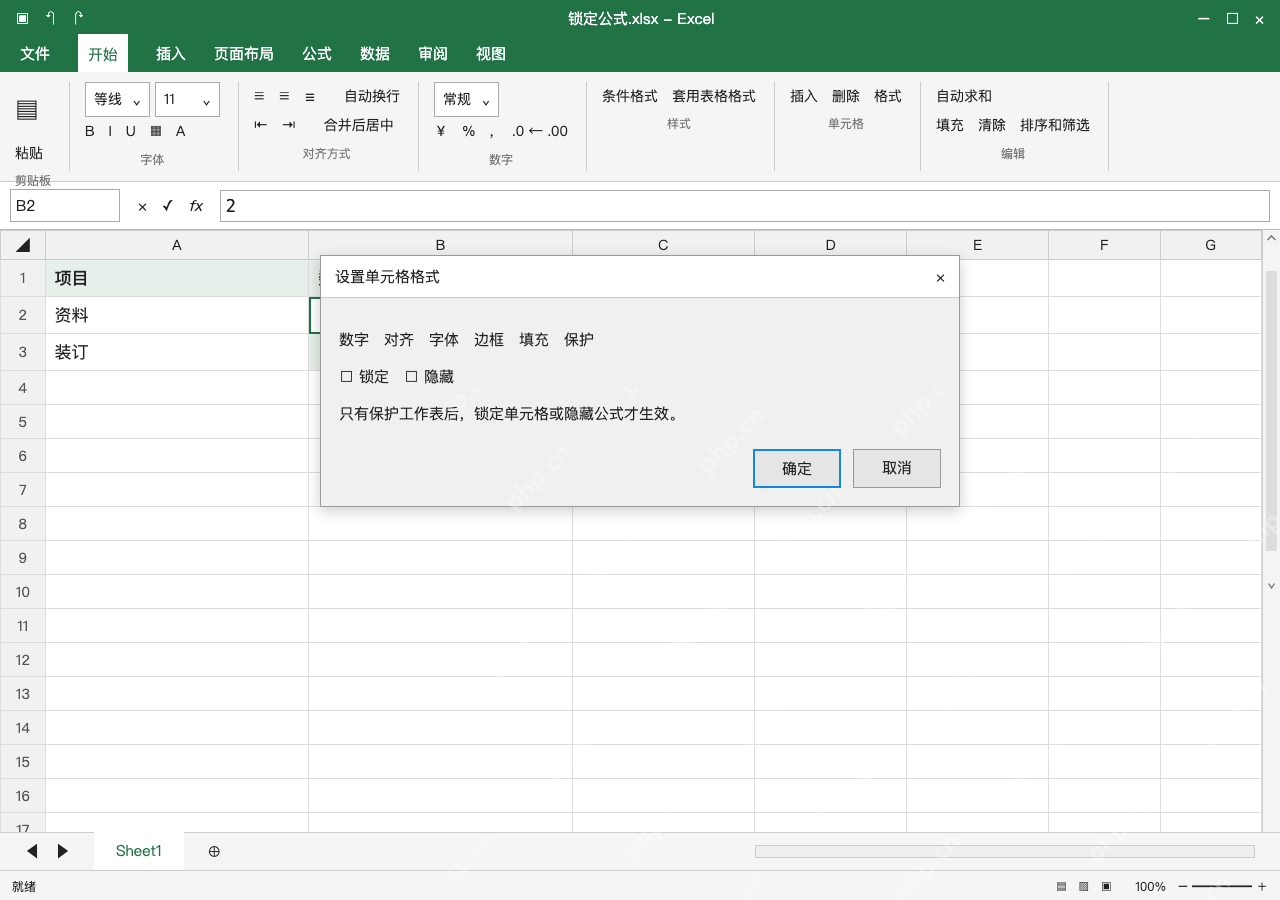This screenshot has width=1280, height=900.
Task: Open the 审阅 ribbon tab
Action: coord(433,54)
